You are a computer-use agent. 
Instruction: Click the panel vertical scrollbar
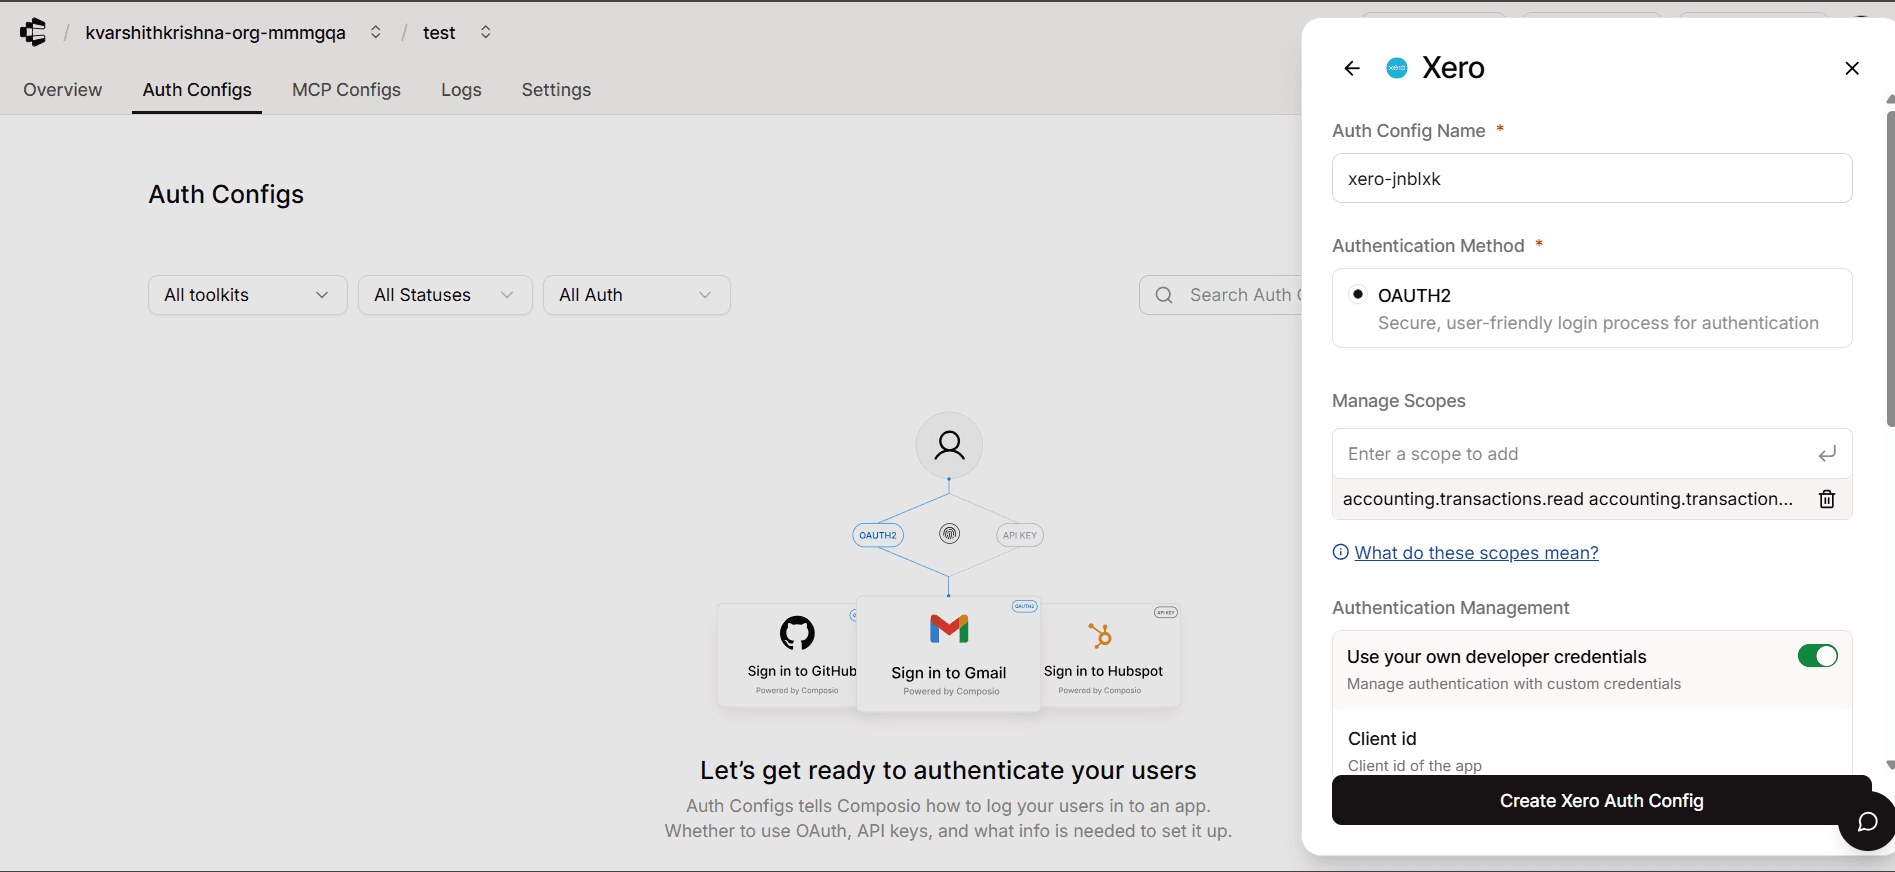1889,270
